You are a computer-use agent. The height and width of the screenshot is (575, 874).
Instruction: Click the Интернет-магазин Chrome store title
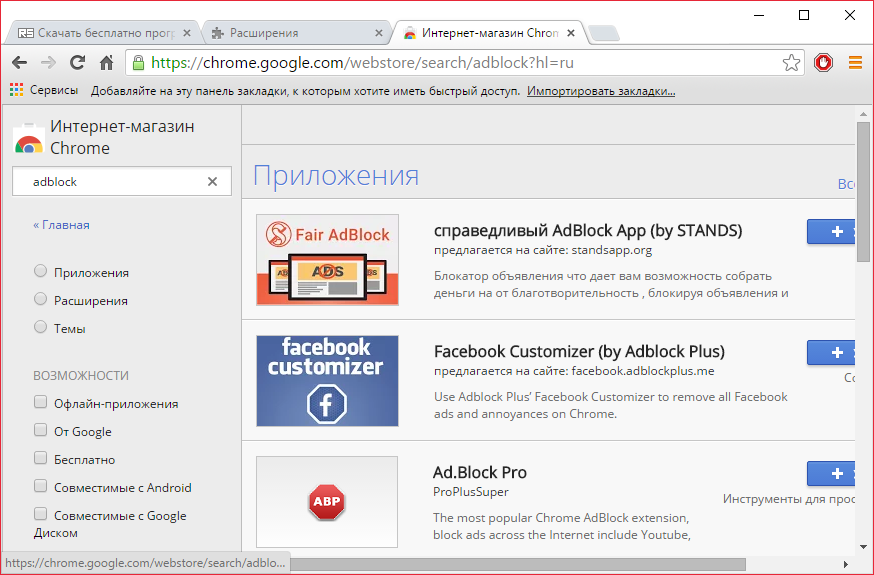click(x=122, y=137)
